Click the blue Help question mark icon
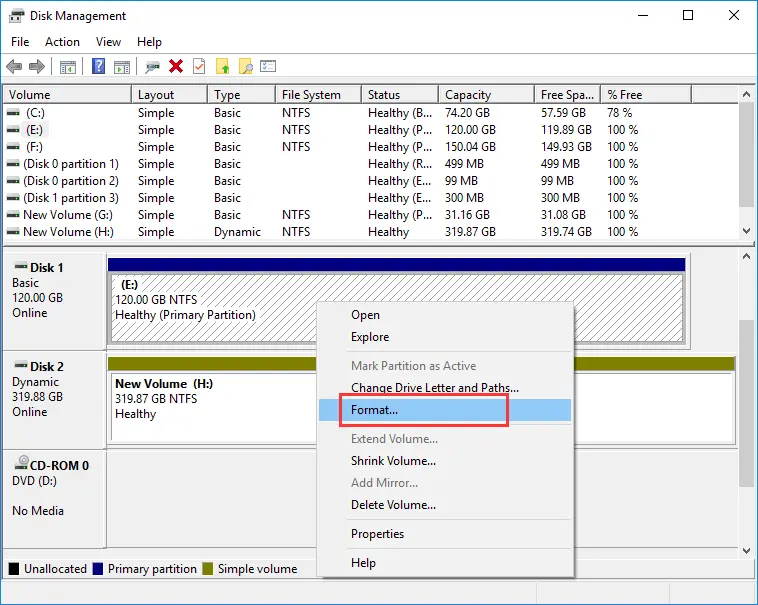Image resolution: width=758 pixels, height=605 pixels. 99,67
